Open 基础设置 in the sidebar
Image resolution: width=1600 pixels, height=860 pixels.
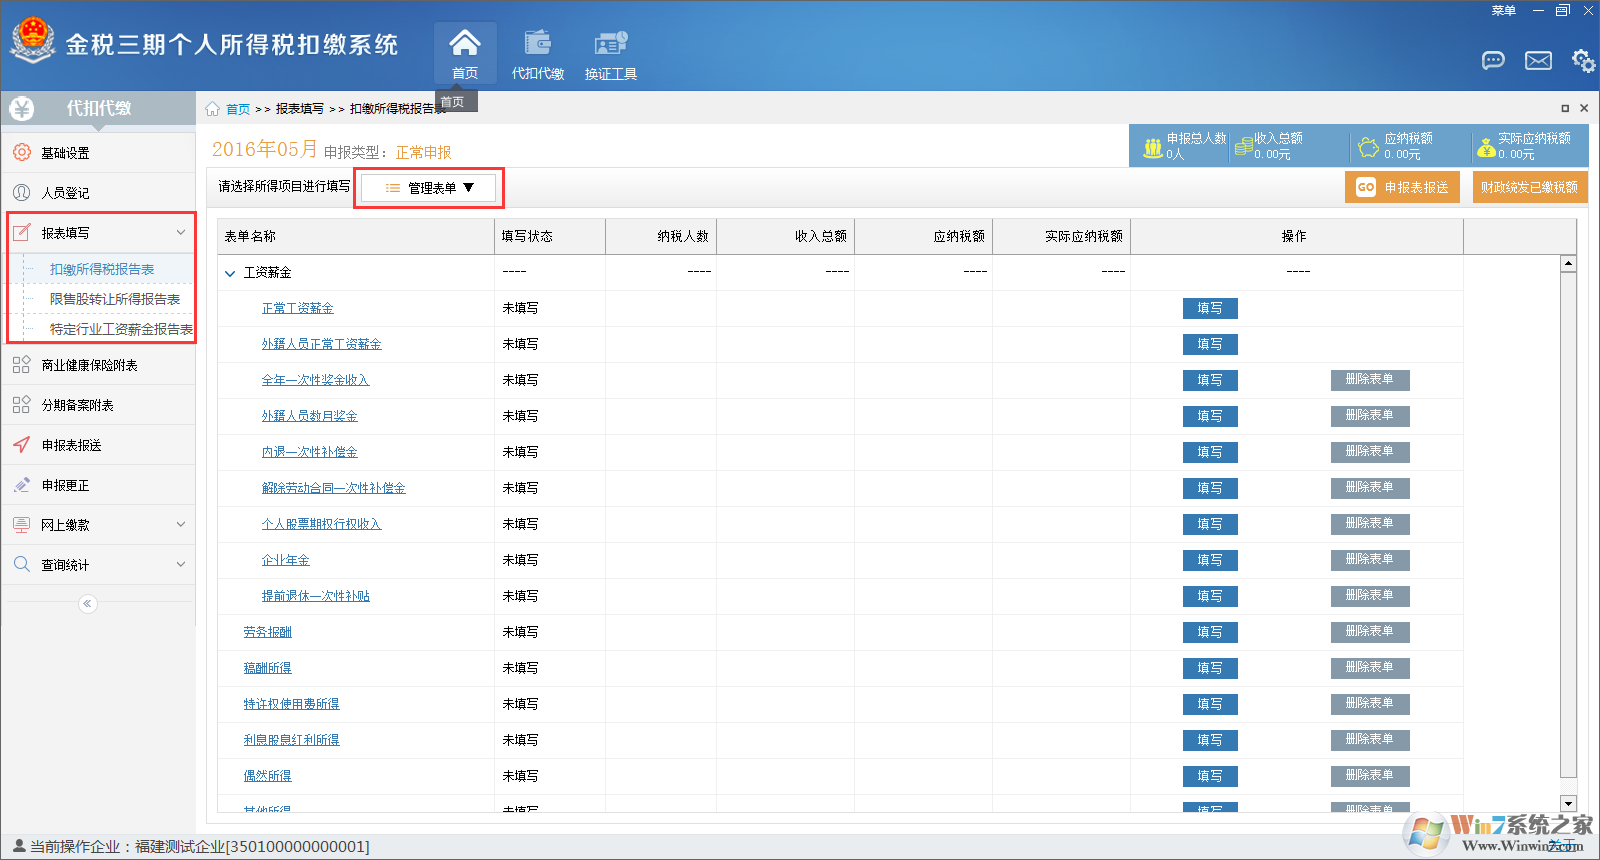66,153
